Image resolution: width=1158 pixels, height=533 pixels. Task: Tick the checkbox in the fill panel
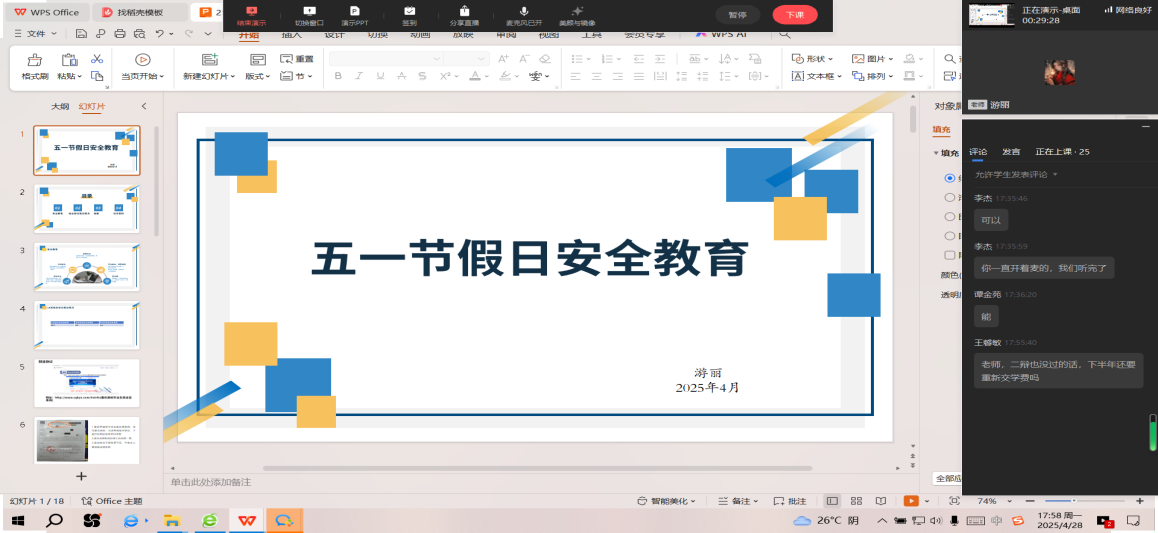(x=950, y=255)
